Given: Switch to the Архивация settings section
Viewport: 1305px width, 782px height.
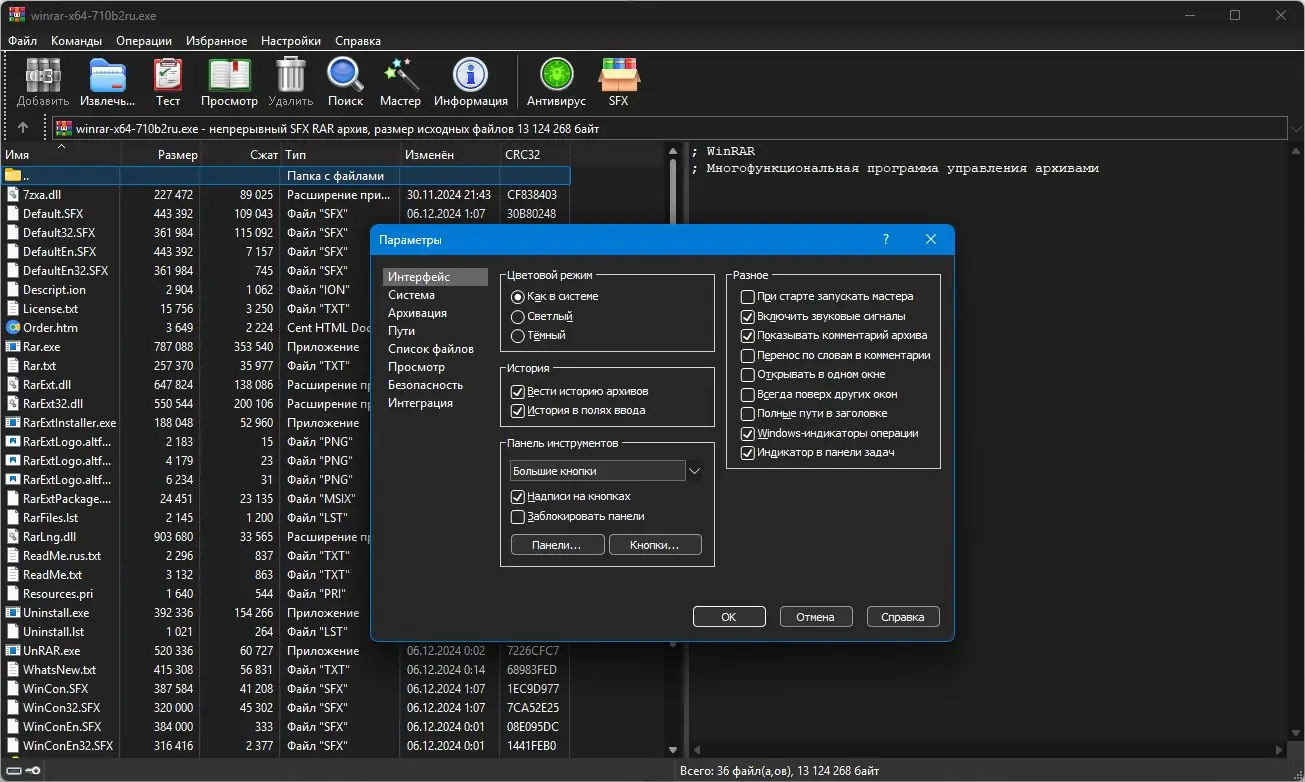Looking at the screenshot, I should coord(417,313).
